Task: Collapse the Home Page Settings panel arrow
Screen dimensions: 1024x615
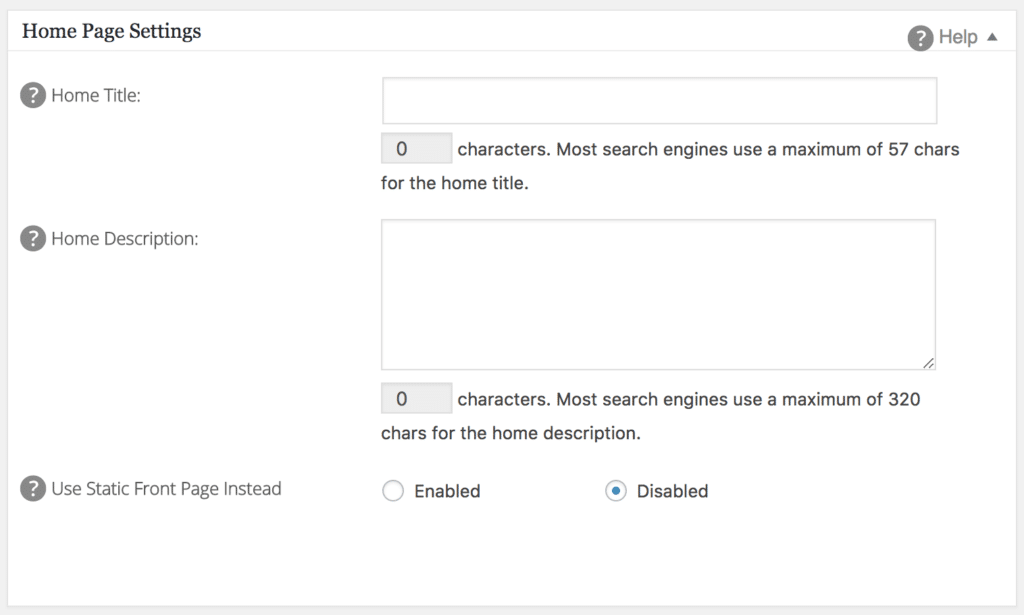Action: click(992, 37)
